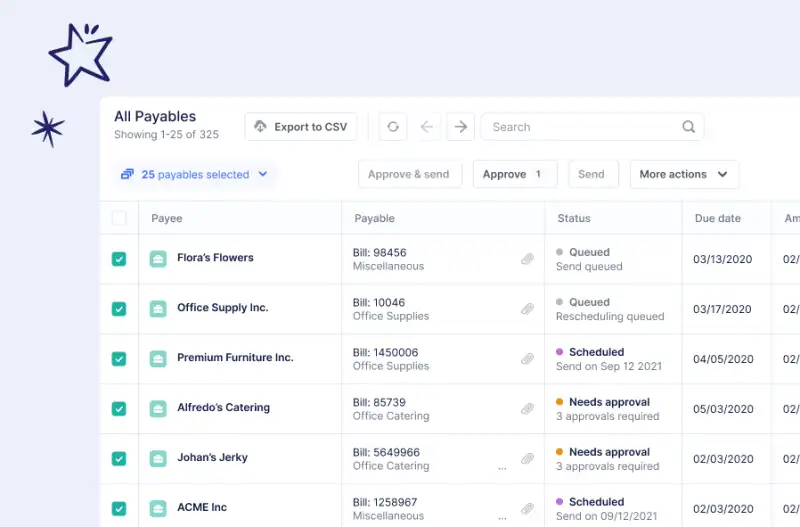Viewport: 800px width, 527px height.
Task: Uncheck the Johan's Jerky row checkbox
Action: pyautogui.click(x=119, y=459)
